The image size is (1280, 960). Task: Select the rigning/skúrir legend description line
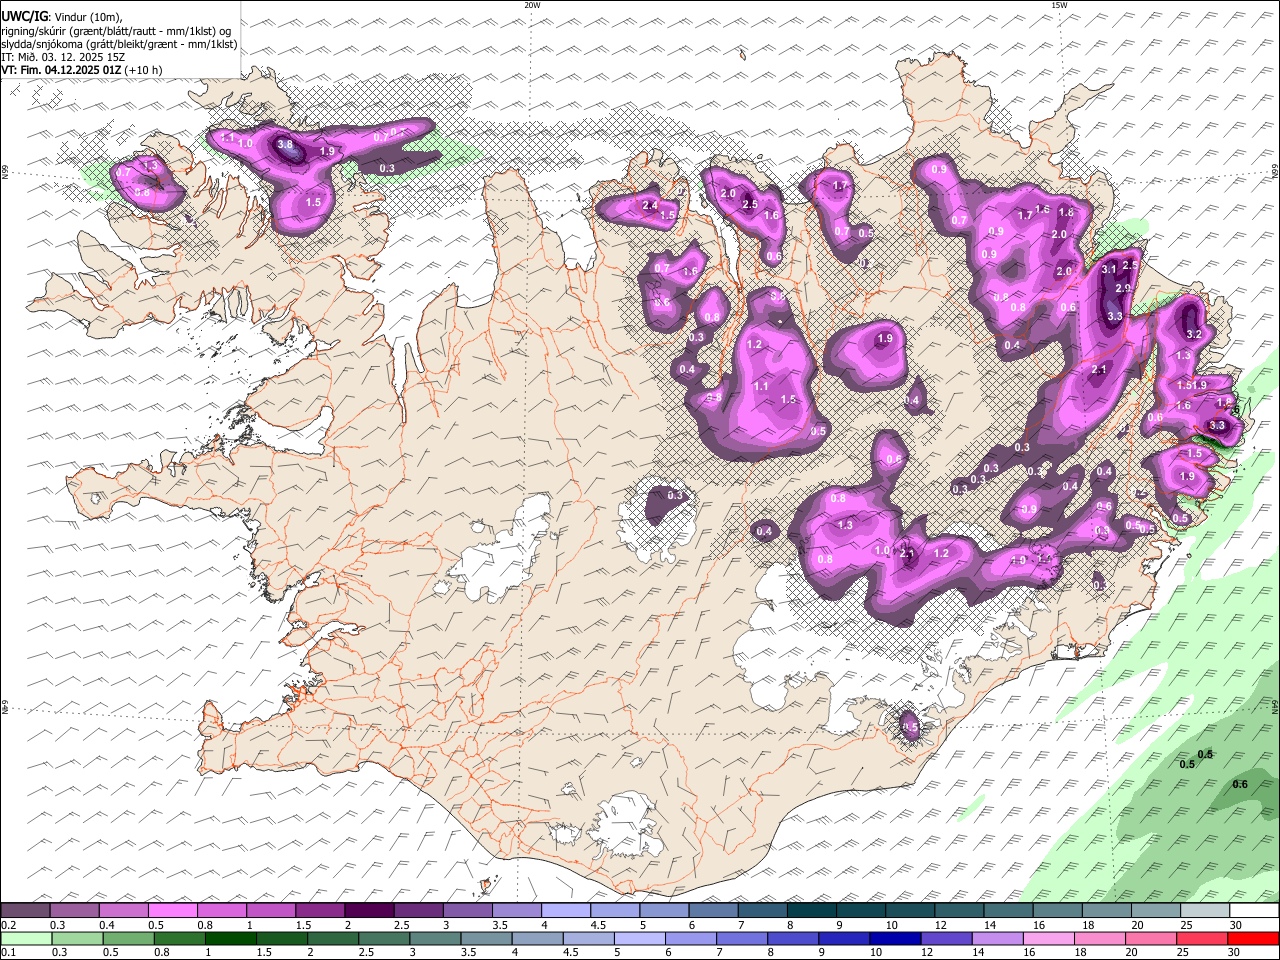pos(116,31)
